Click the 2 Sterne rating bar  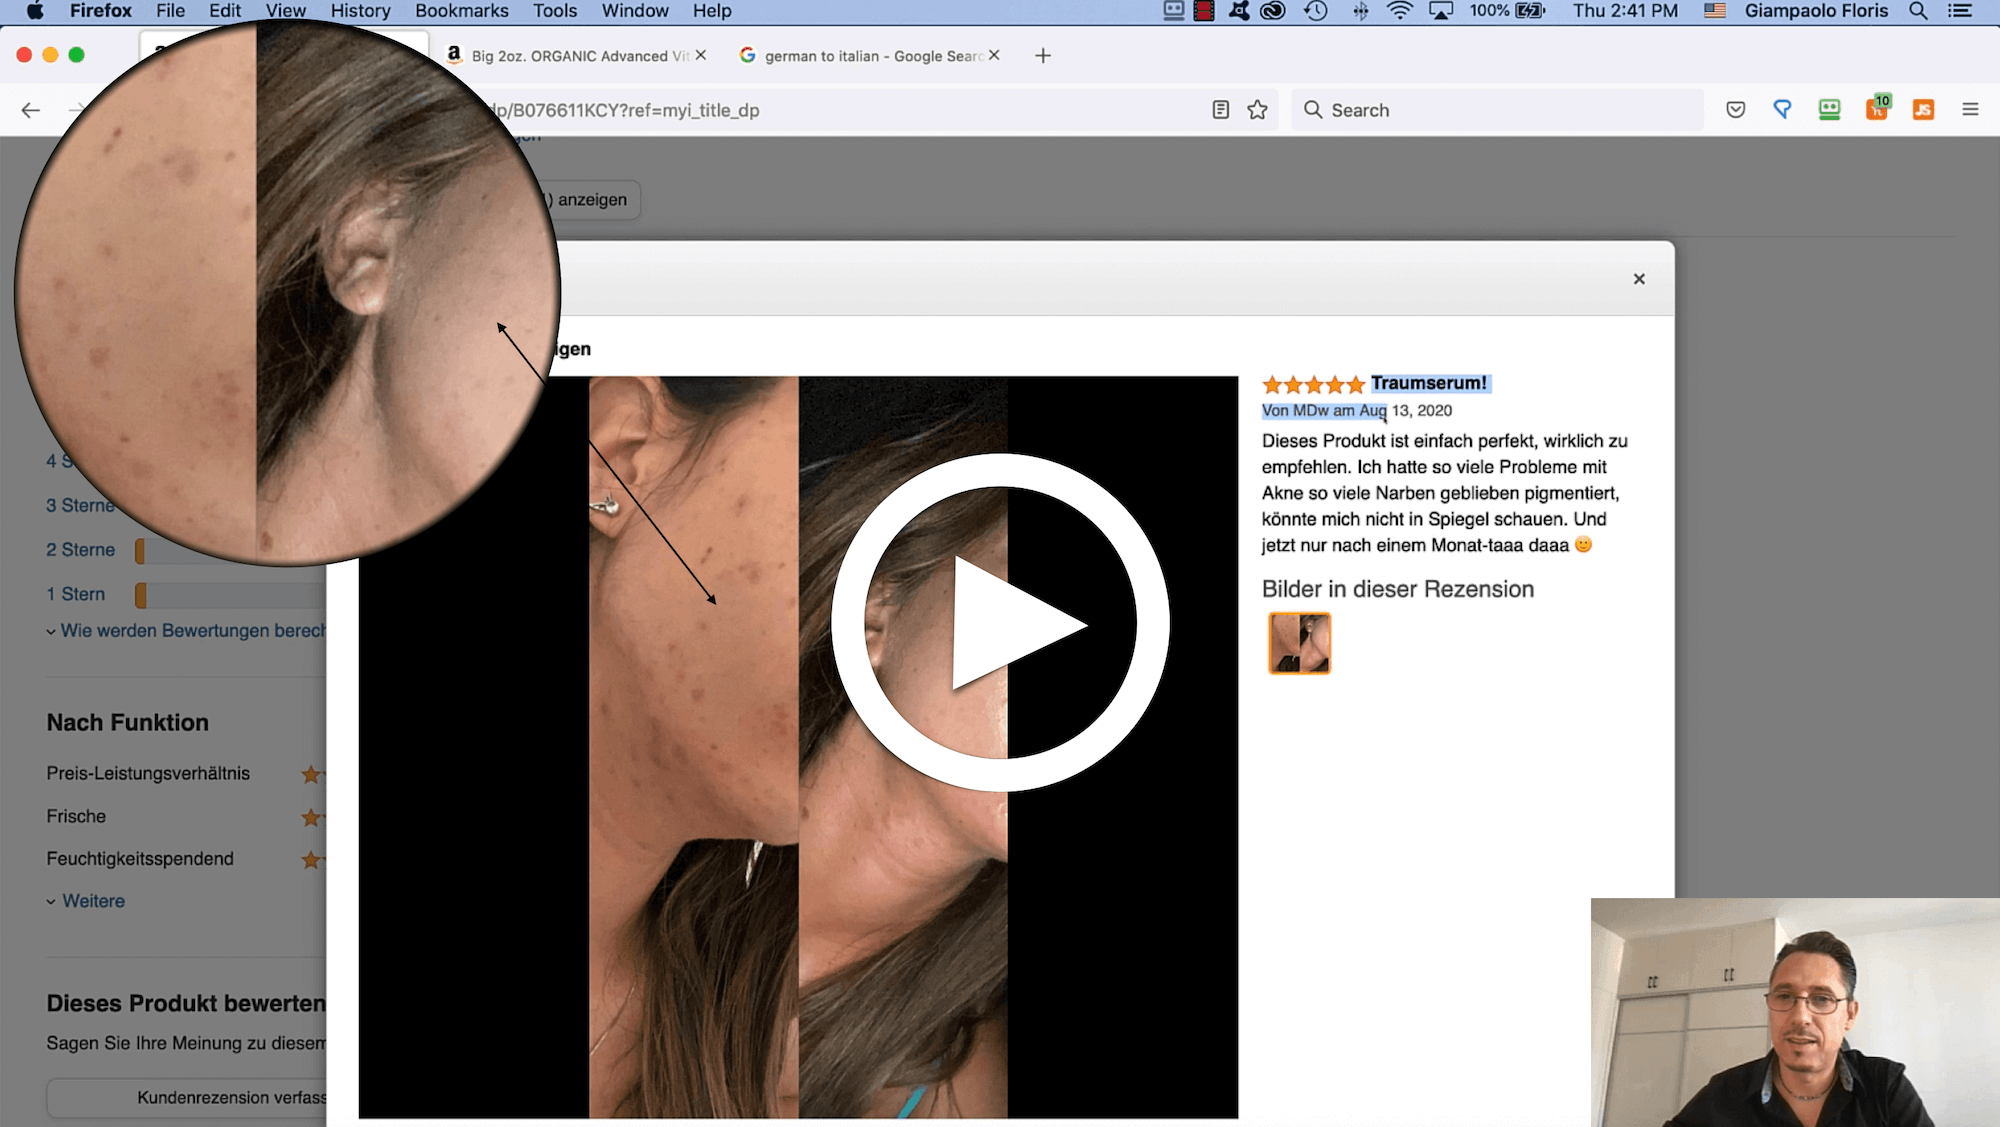230,550
